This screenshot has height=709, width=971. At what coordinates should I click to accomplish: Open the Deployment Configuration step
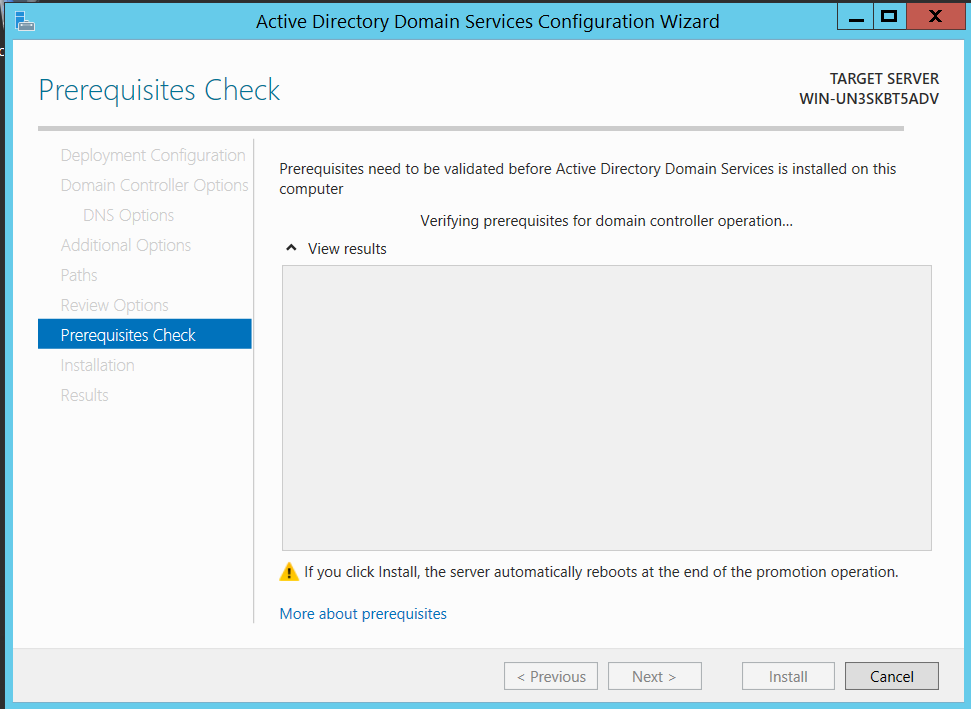pyautogui.click(x=153, y=155)
